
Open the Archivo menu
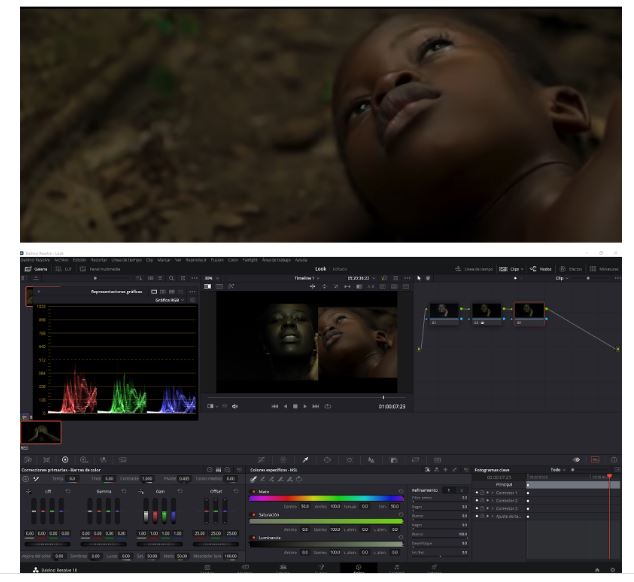(x=61, y=260)
